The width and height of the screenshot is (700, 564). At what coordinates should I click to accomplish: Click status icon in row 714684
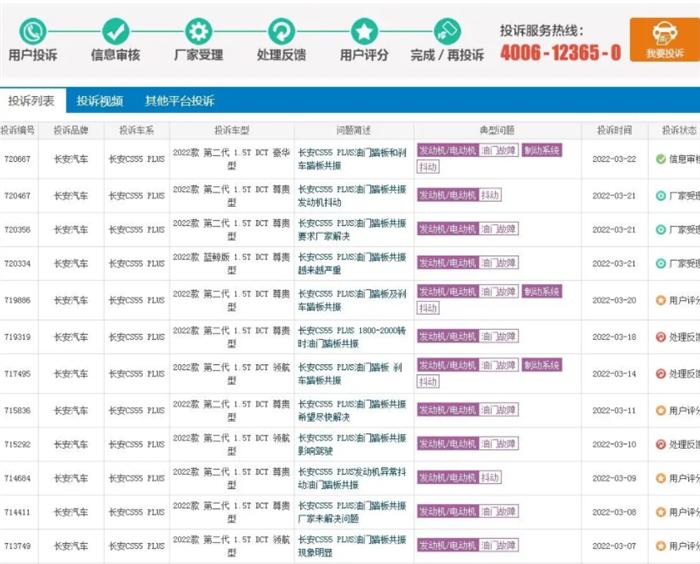661,478
